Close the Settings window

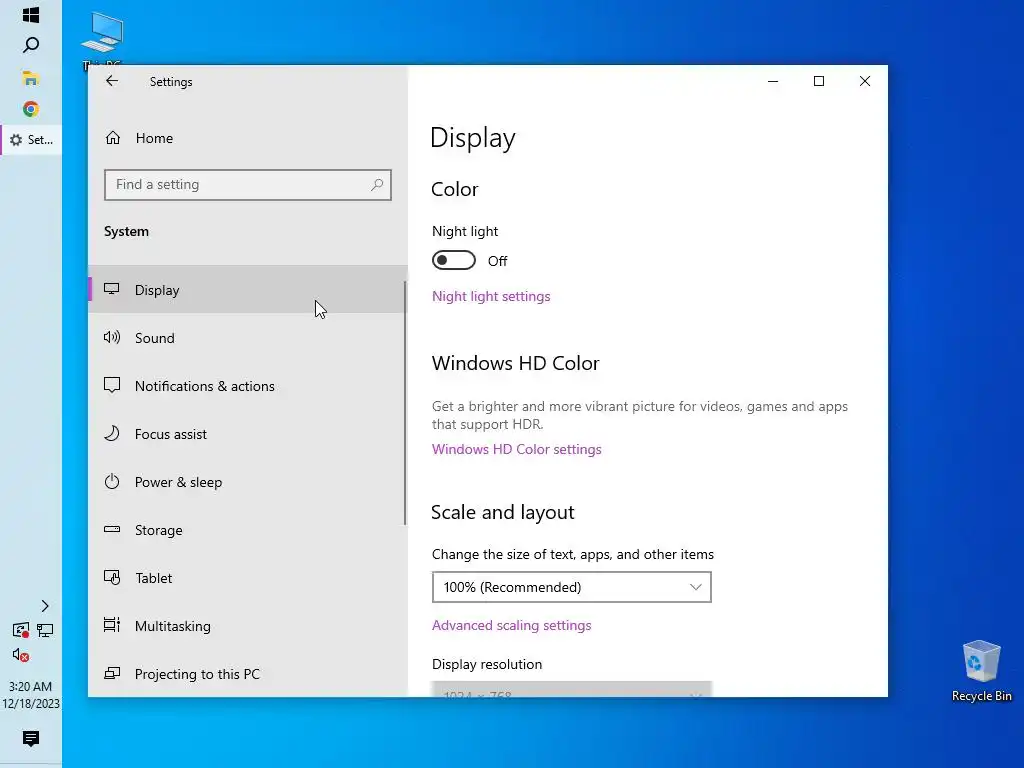[x=865, y=81]
